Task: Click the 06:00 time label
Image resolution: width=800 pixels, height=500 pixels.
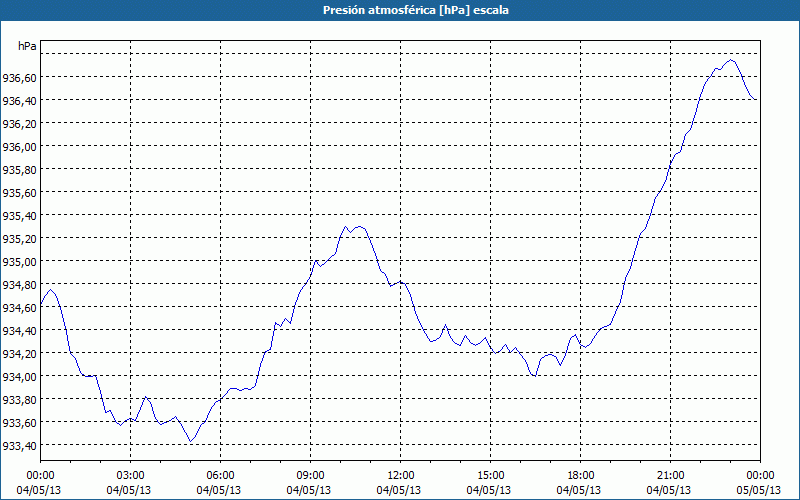Action: pos(220,476)
